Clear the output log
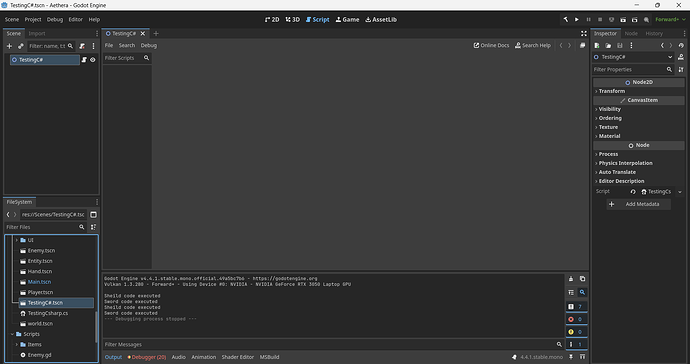Viewport: 690px width, 364px height. [571, 279]
